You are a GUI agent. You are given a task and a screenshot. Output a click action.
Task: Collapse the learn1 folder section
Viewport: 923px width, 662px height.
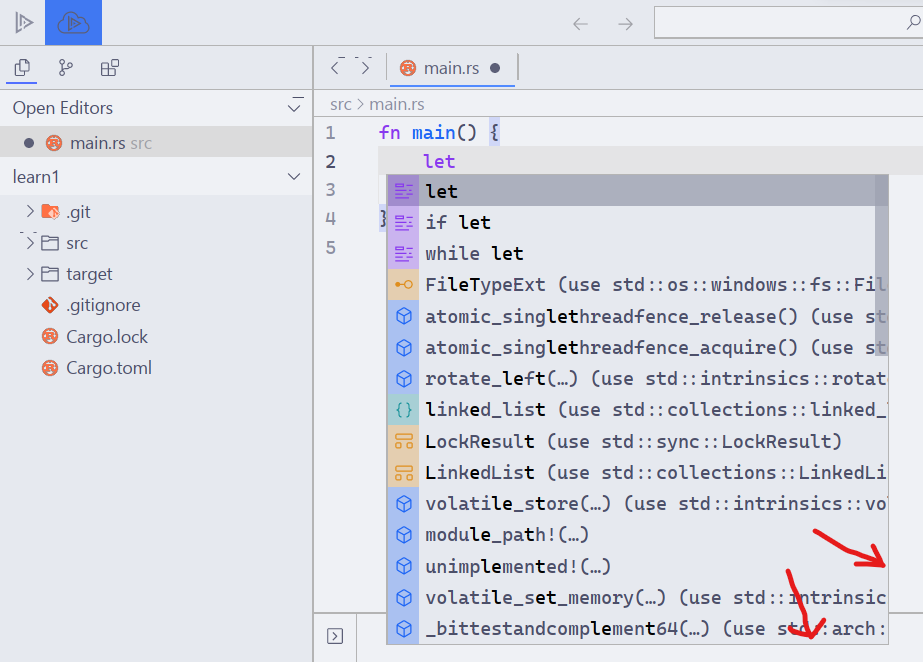click(x=294, y=176)
